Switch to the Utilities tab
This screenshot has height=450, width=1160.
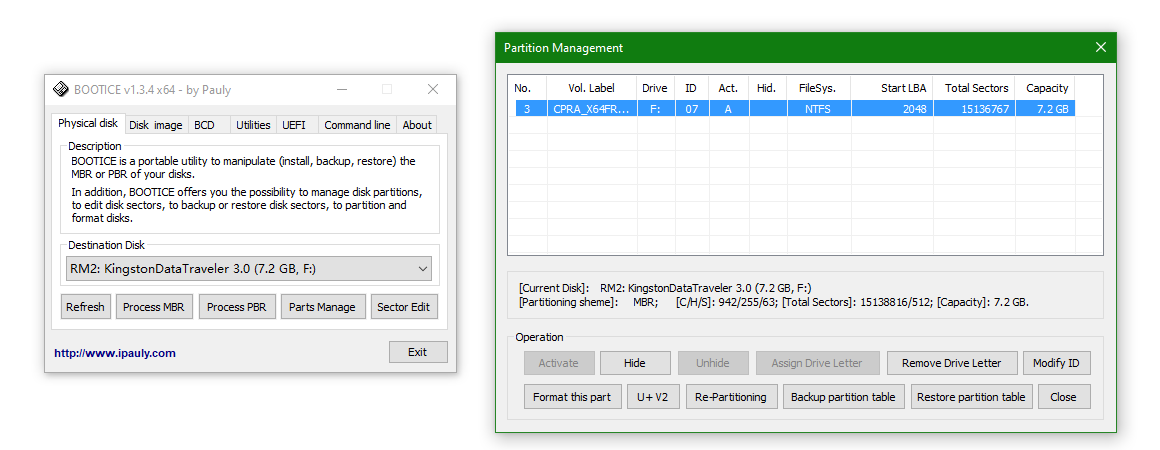(253, 125)
